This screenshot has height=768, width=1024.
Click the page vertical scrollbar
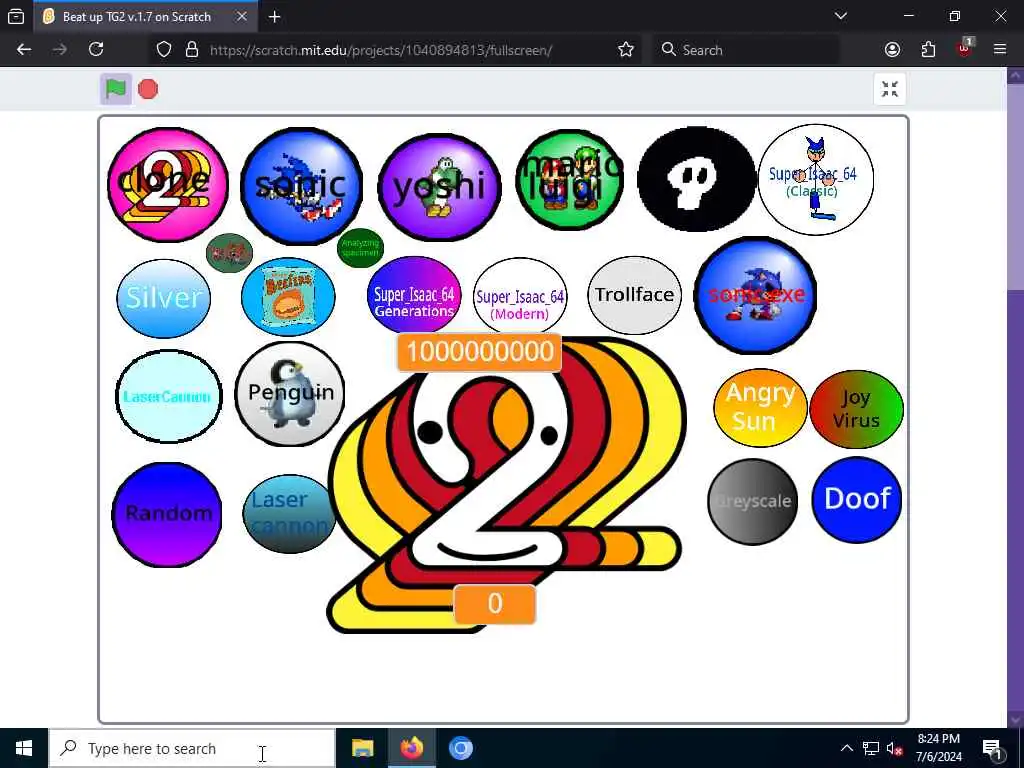pos(1015,396)
